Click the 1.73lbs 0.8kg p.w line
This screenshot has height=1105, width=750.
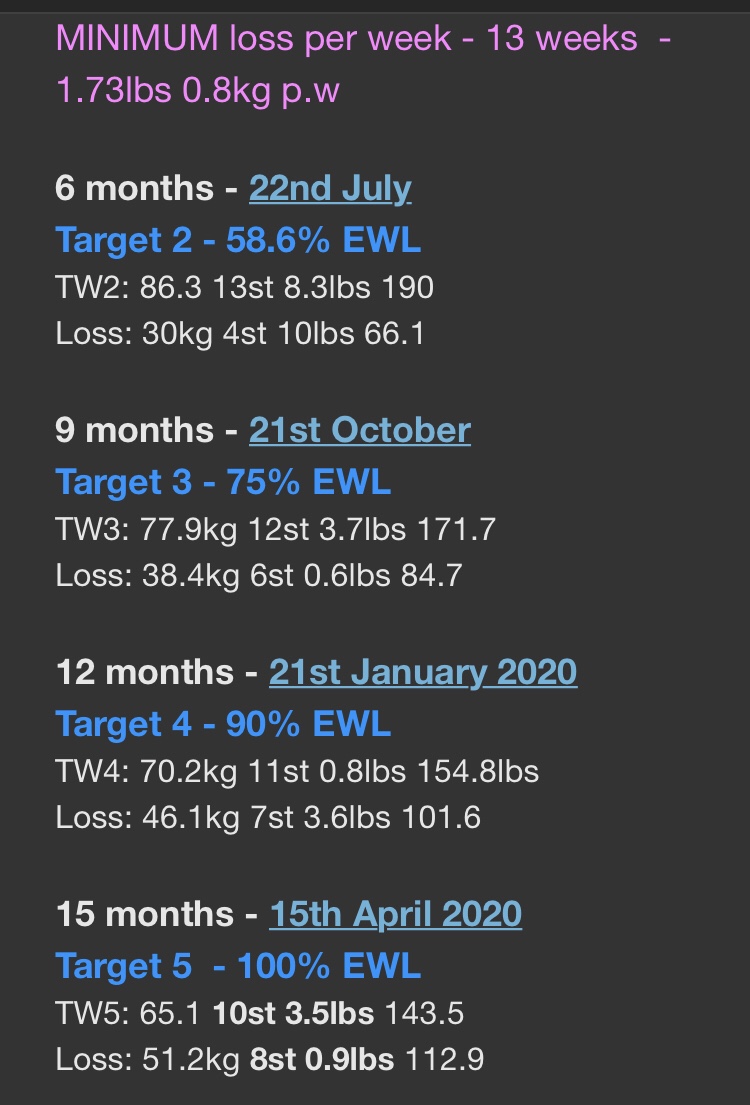pos(197,91)
